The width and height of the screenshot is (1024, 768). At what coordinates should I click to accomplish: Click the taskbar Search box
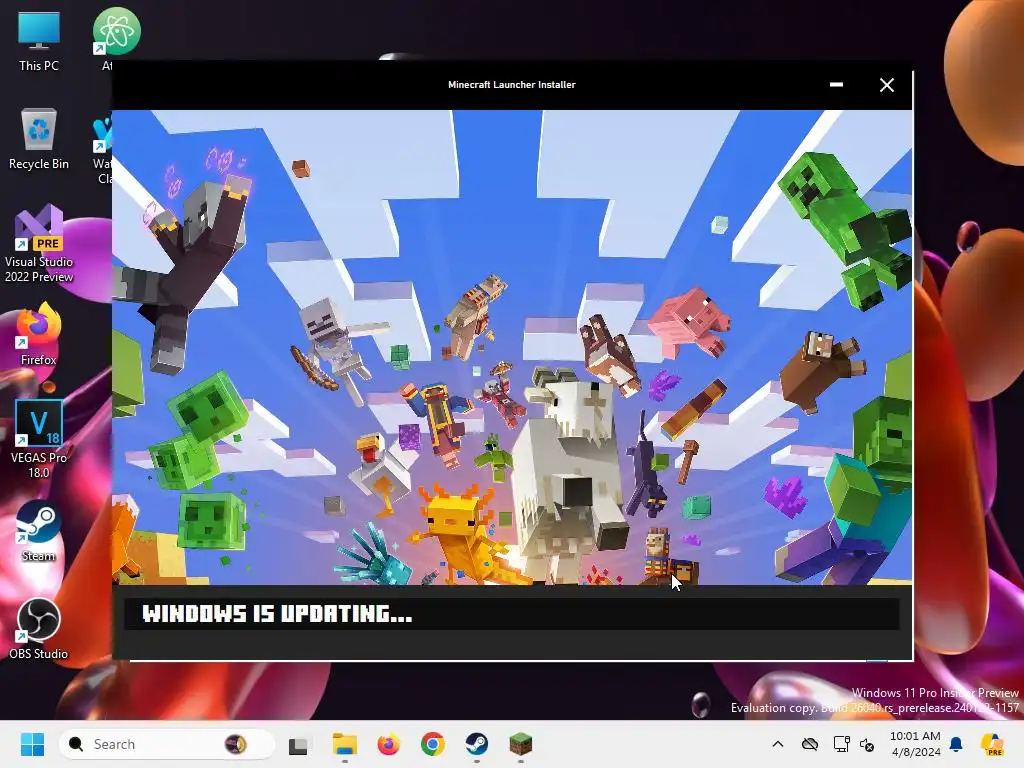pyautogui.click(x=167, y=744)
